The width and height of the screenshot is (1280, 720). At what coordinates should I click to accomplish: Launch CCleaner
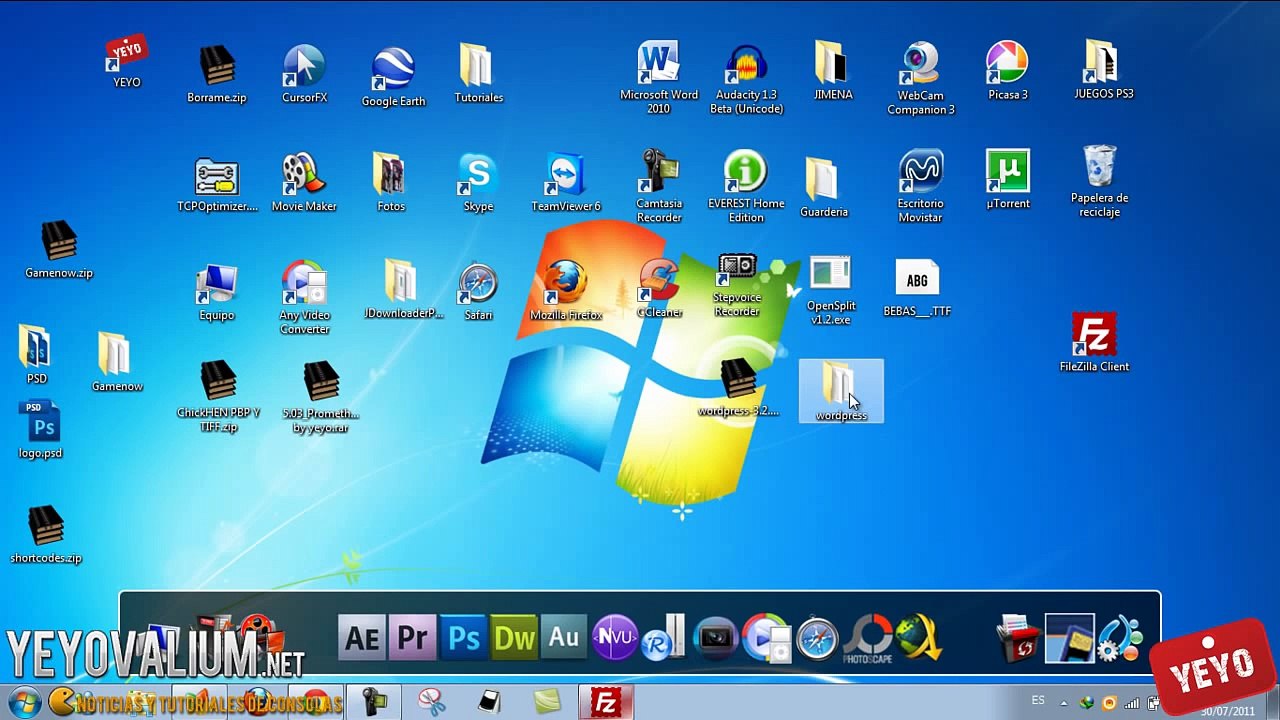click(659, 290)
